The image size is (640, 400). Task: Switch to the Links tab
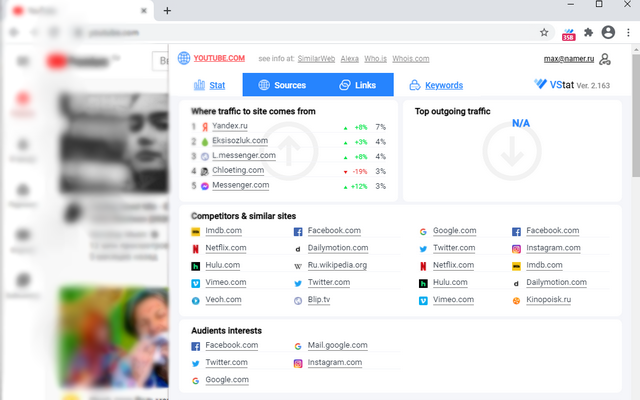[358, 85]
